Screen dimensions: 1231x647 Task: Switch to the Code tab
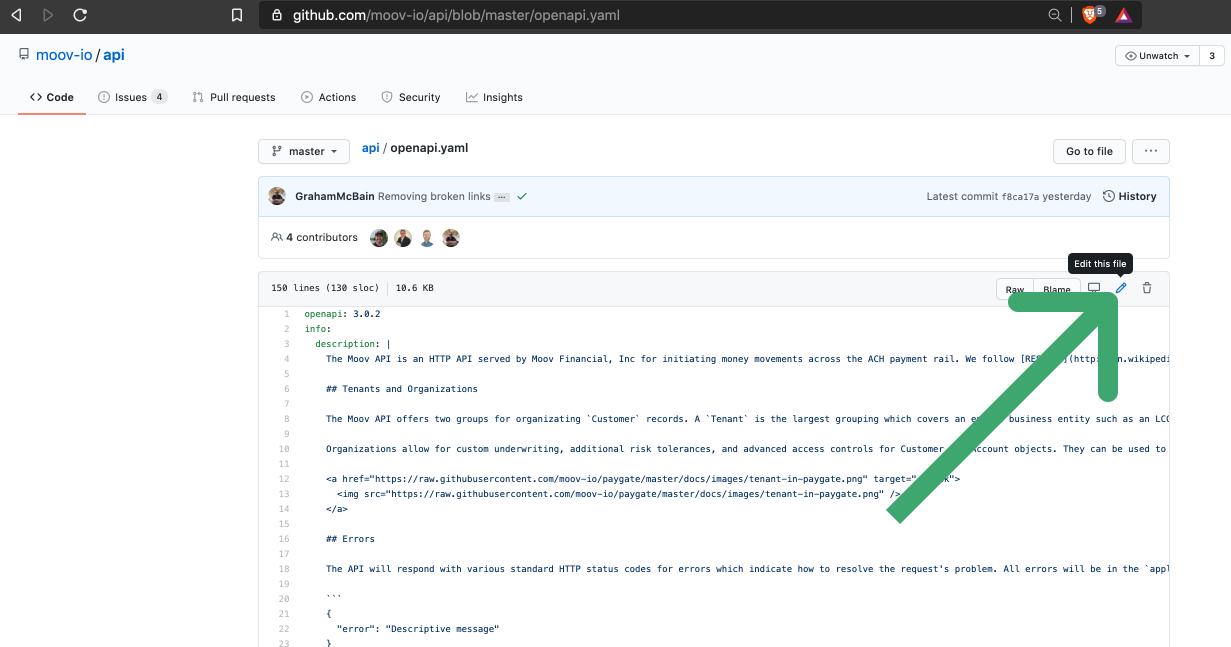tap(52, 97)
